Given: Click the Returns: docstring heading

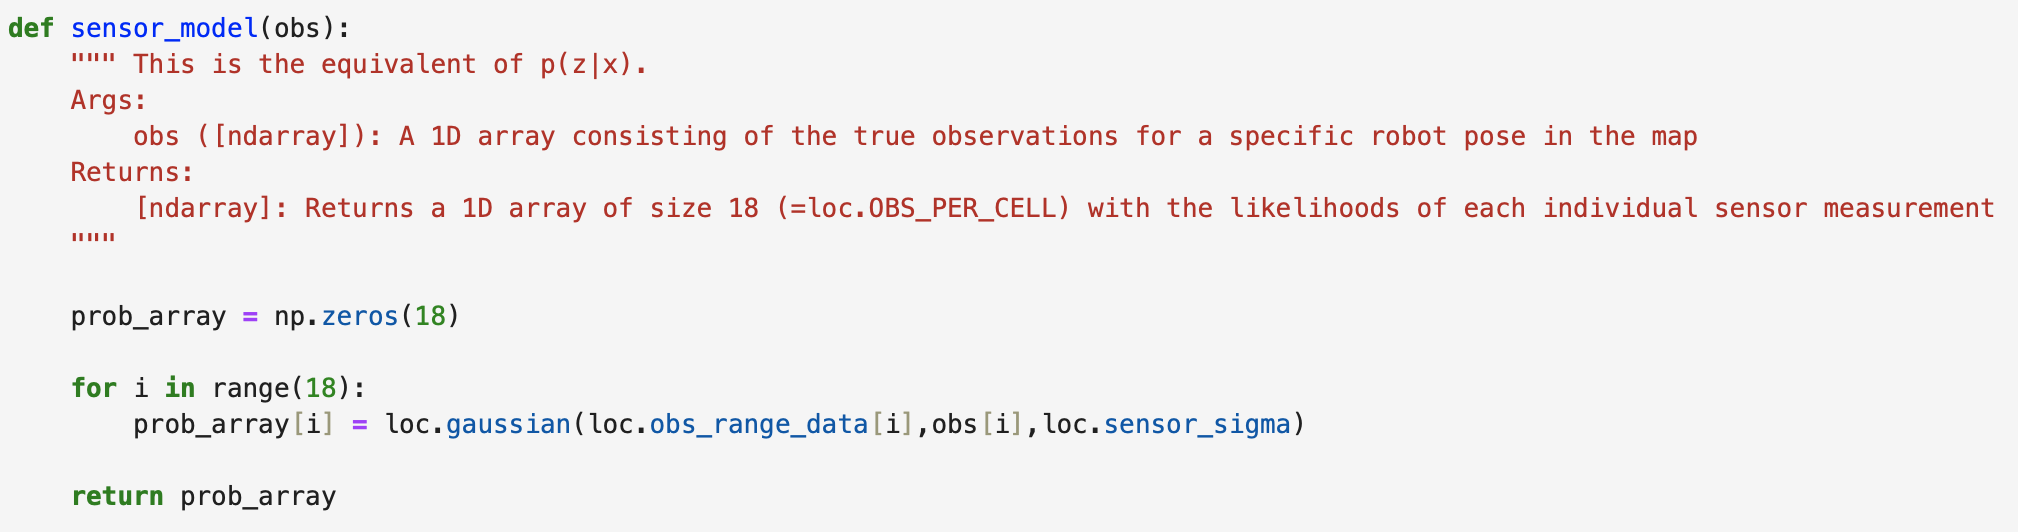Looking at the screenshot, I should tap(132, 173).
